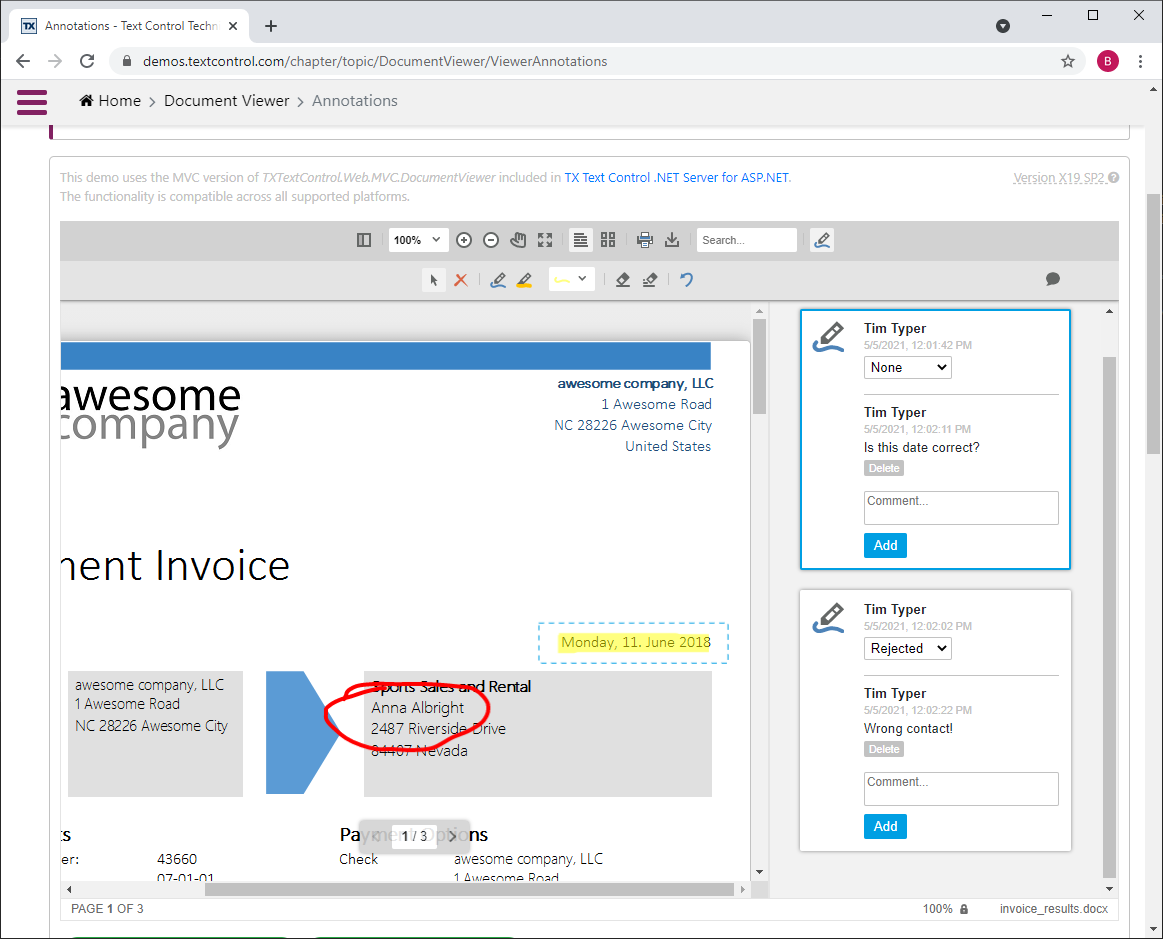Download the document using the toolbar icon
Image resolution: width=1163 pixels, height=939 pixels.
pyautogui.click(x=672, y=240)
